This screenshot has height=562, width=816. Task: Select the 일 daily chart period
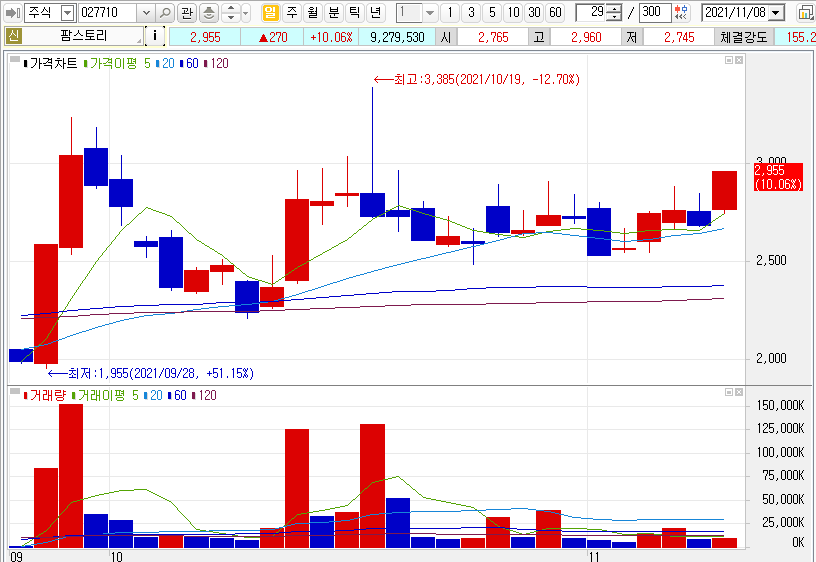point(270,12)
